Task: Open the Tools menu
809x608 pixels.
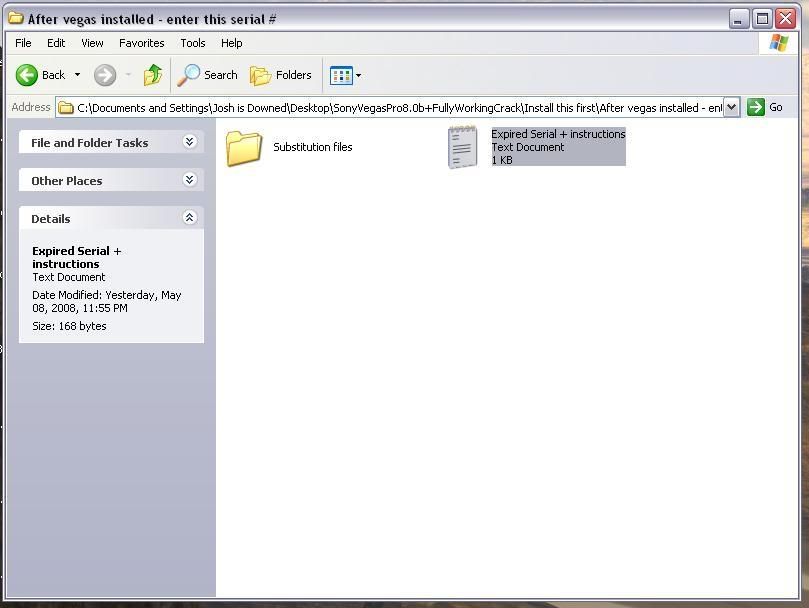Action: pos(192,43)
